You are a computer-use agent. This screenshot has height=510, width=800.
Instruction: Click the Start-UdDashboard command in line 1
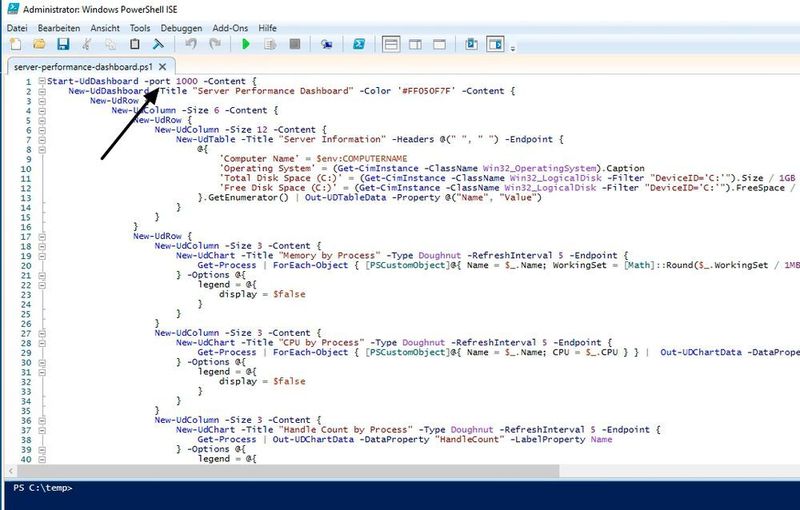(x=92, y=81)
